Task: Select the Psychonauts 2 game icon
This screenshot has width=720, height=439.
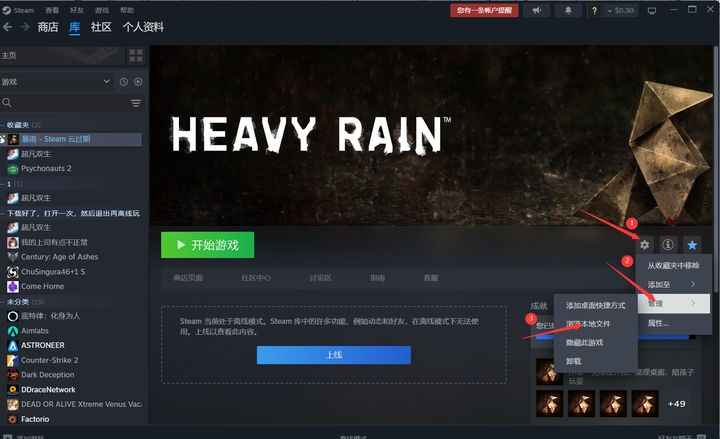Action: (13, 169)
